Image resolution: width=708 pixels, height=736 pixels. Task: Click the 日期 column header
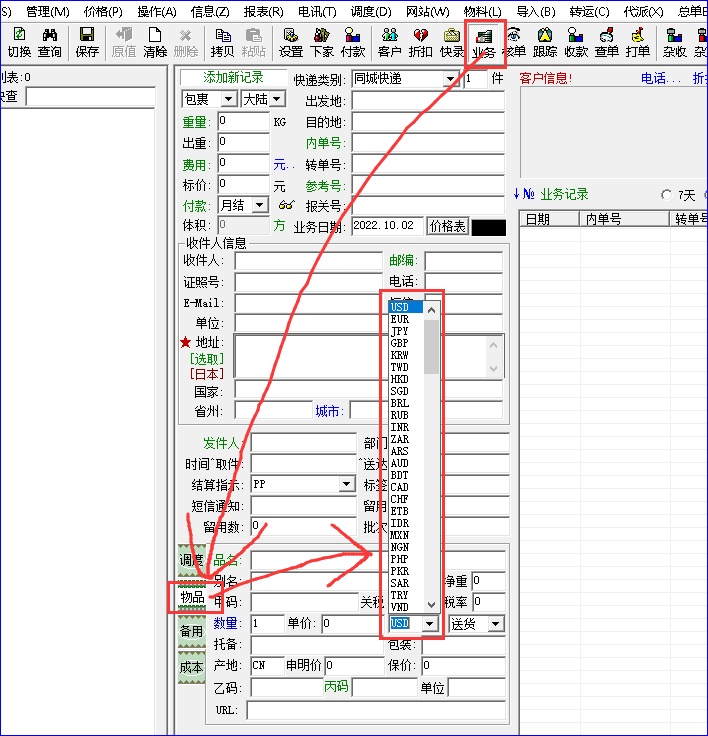point(549,219)
